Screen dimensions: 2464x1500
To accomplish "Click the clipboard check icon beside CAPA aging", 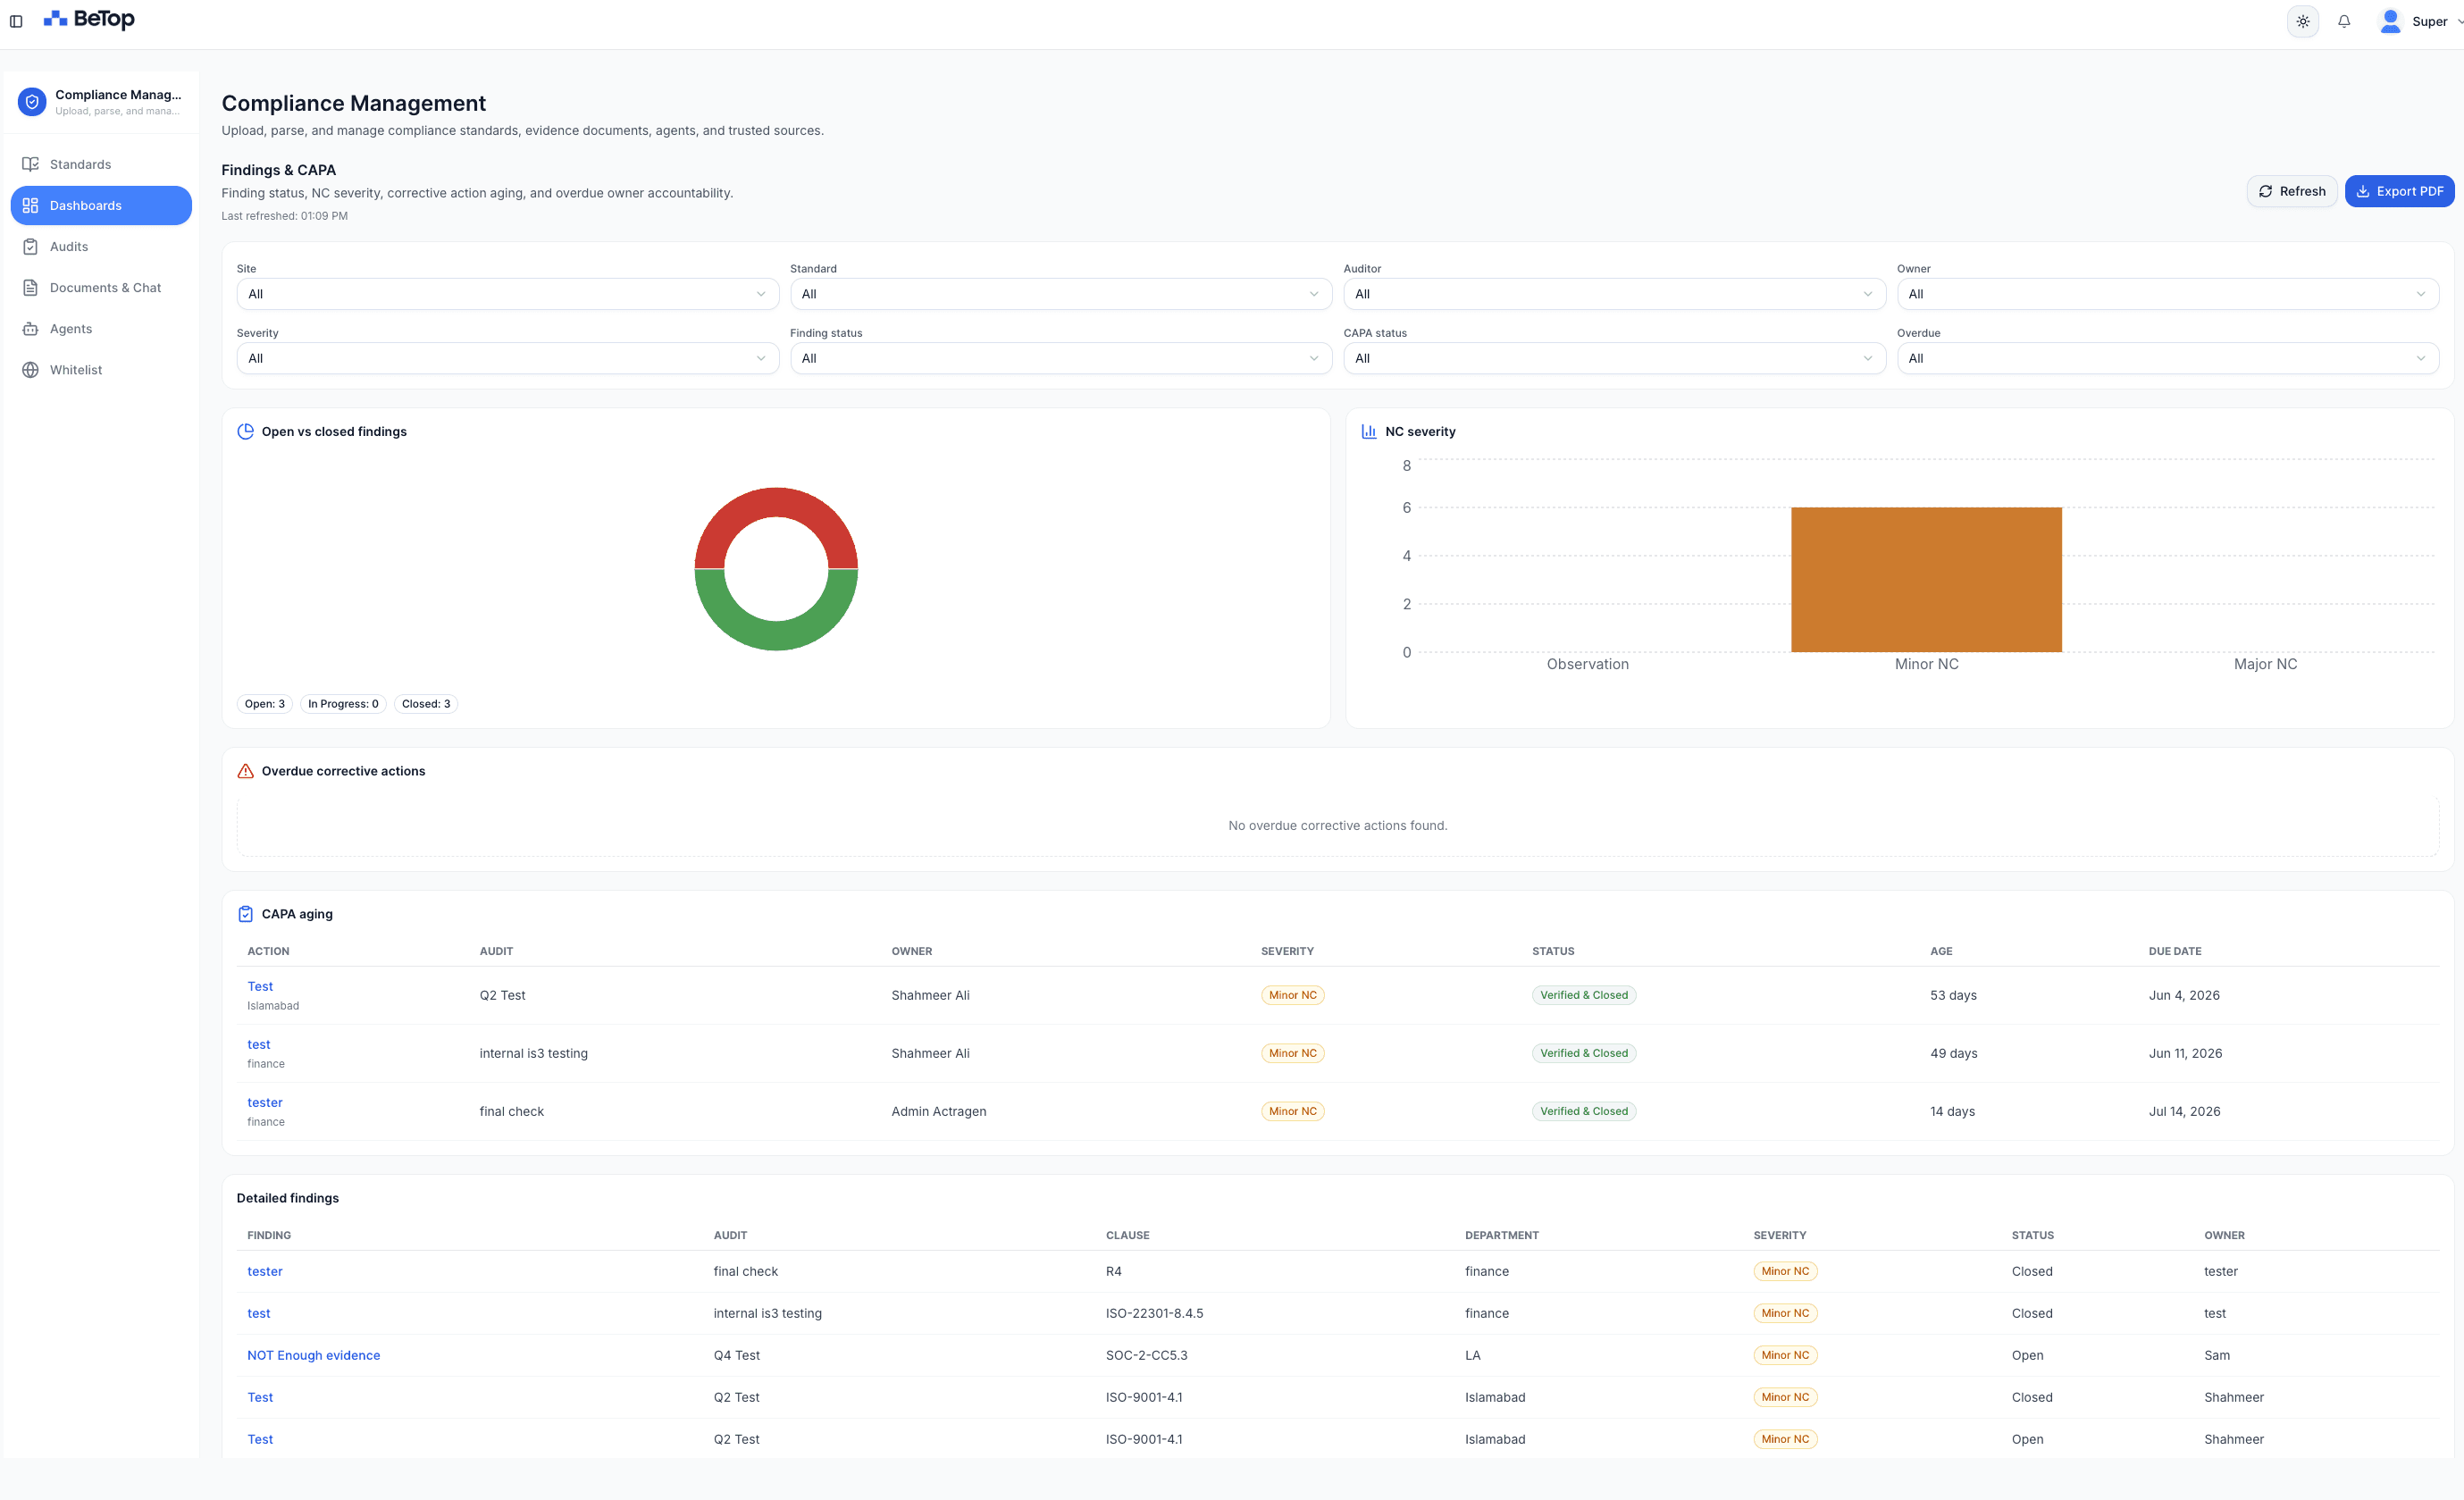I will 245,914.
